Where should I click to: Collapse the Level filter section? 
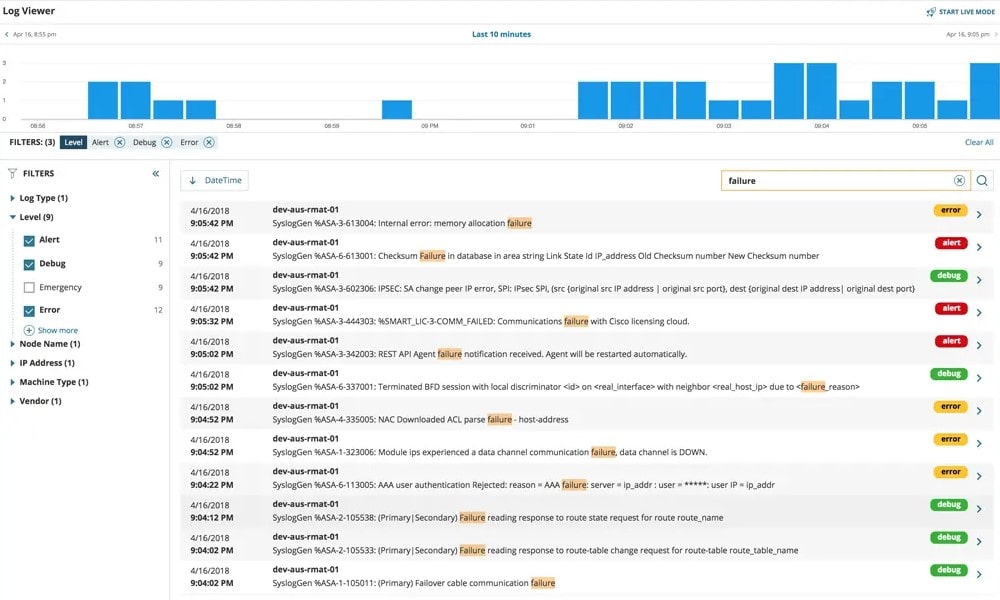14,217
